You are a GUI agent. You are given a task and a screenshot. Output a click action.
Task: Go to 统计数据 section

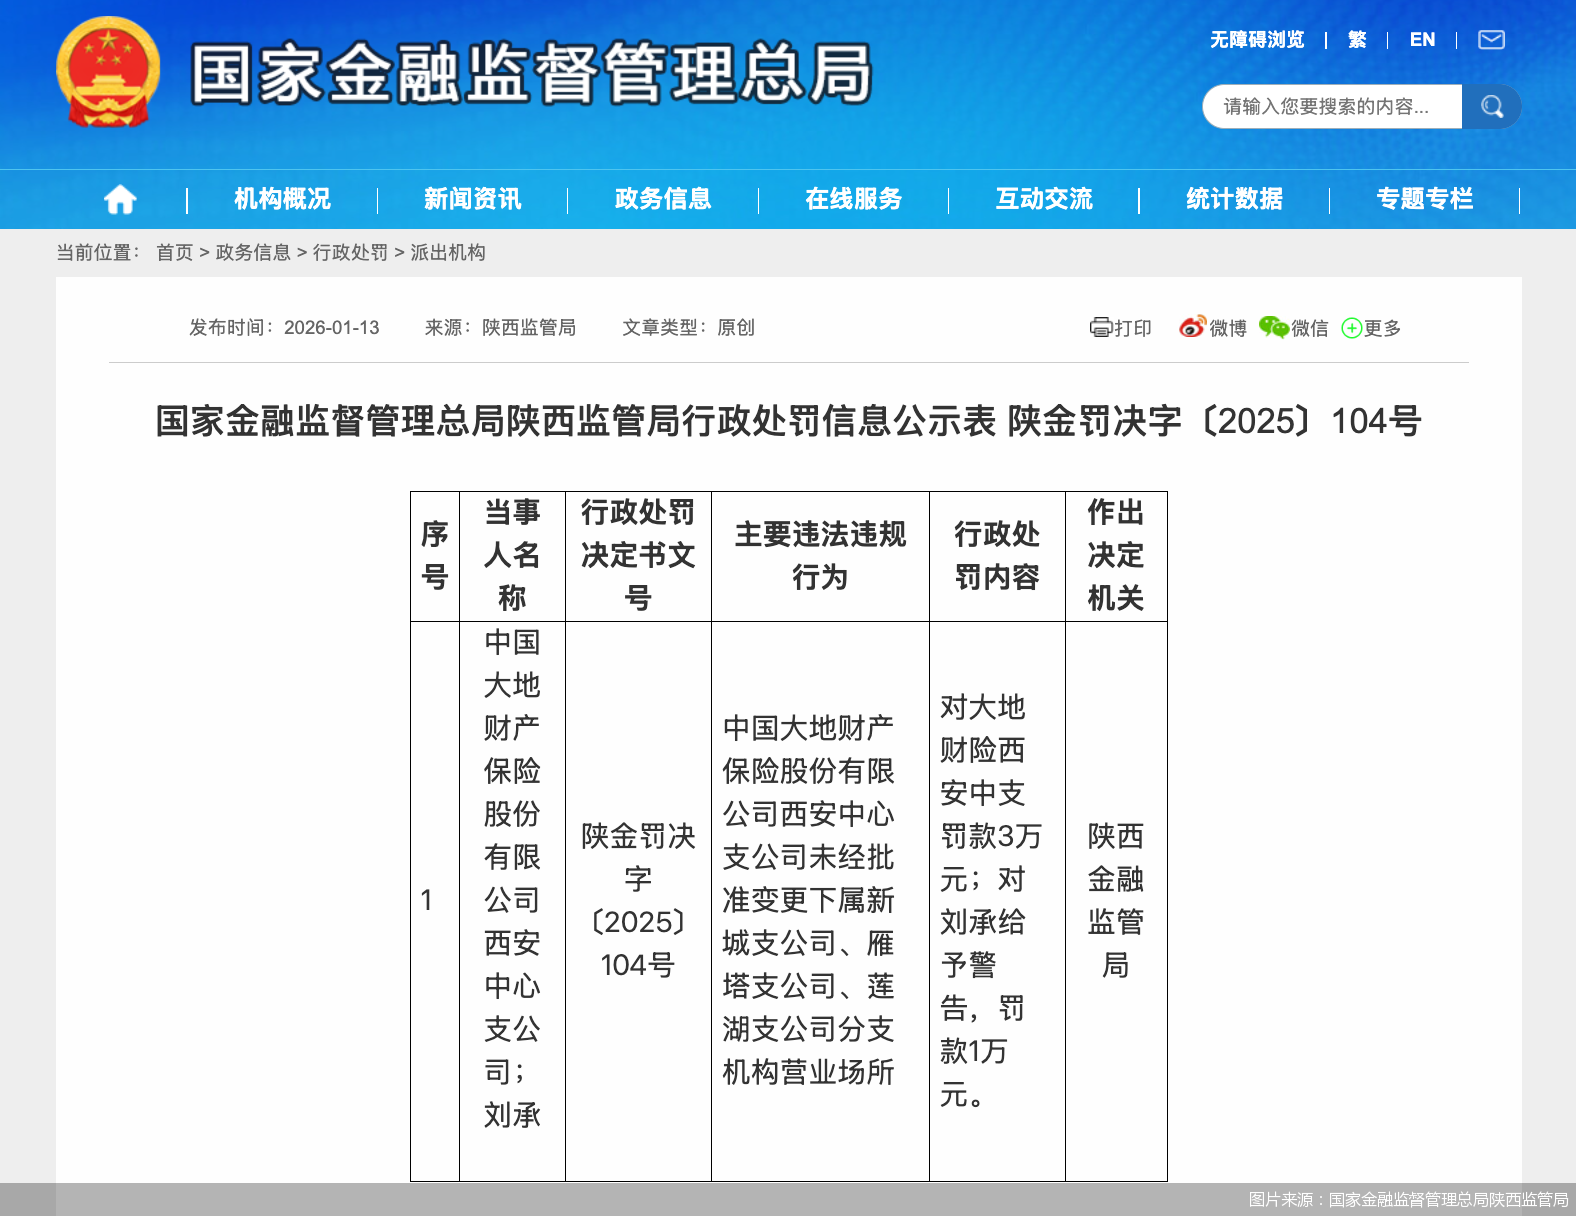pos(1234,199)
